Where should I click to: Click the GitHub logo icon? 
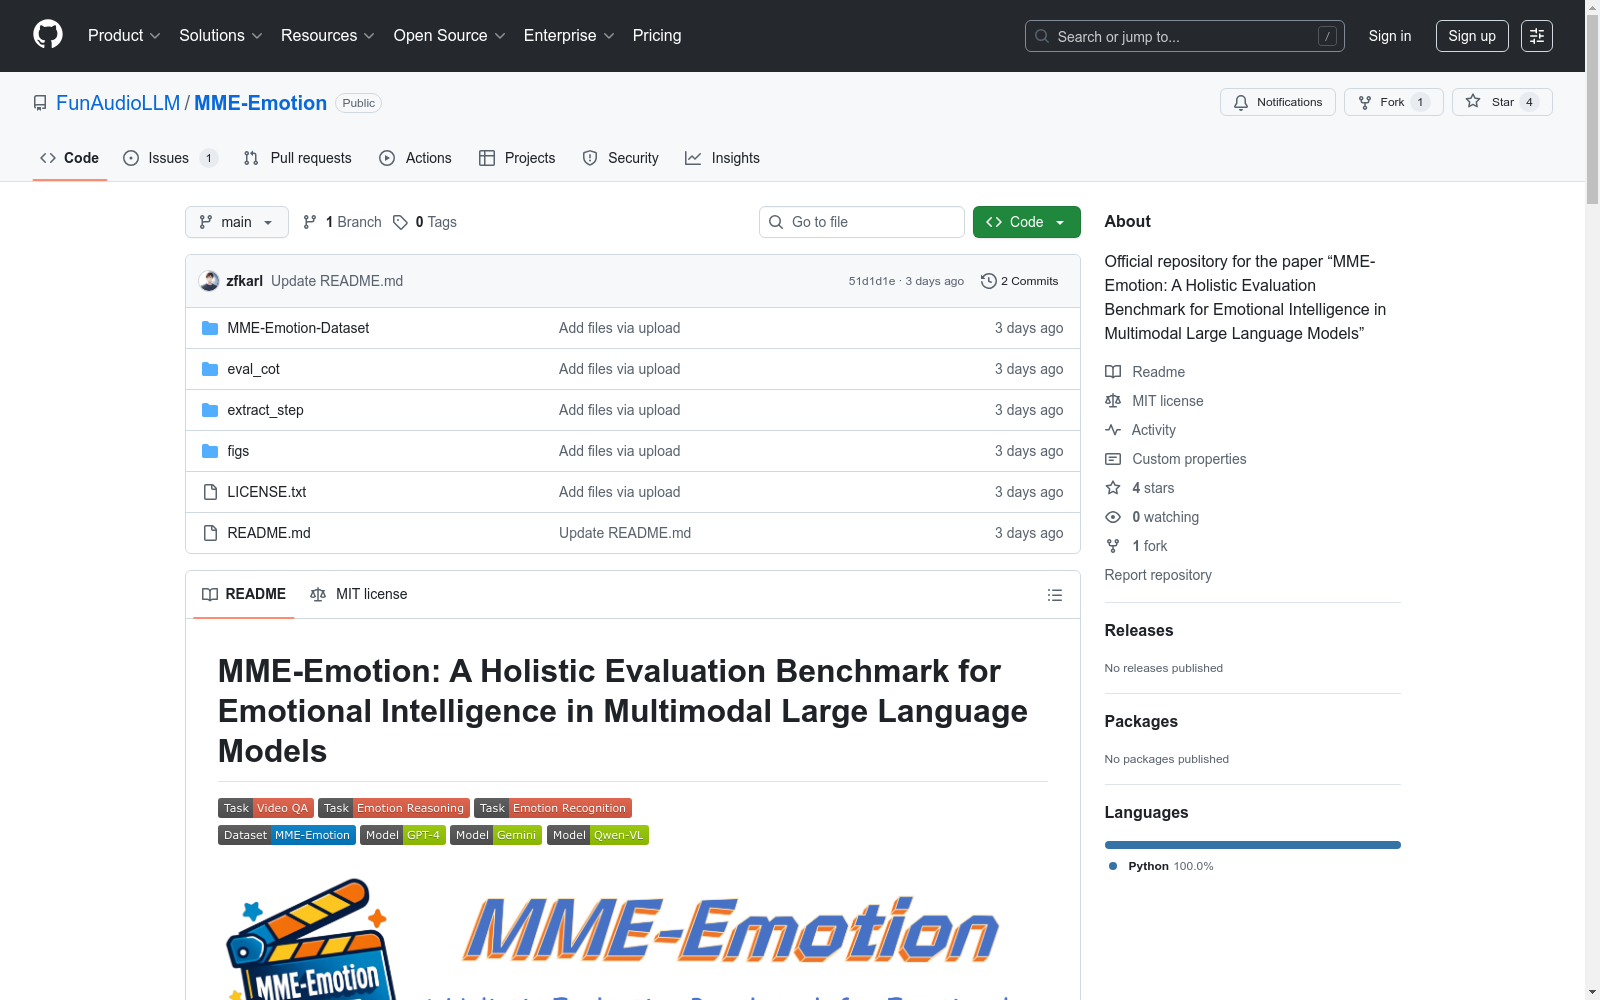pyautogui.click(x=48, y=35)
